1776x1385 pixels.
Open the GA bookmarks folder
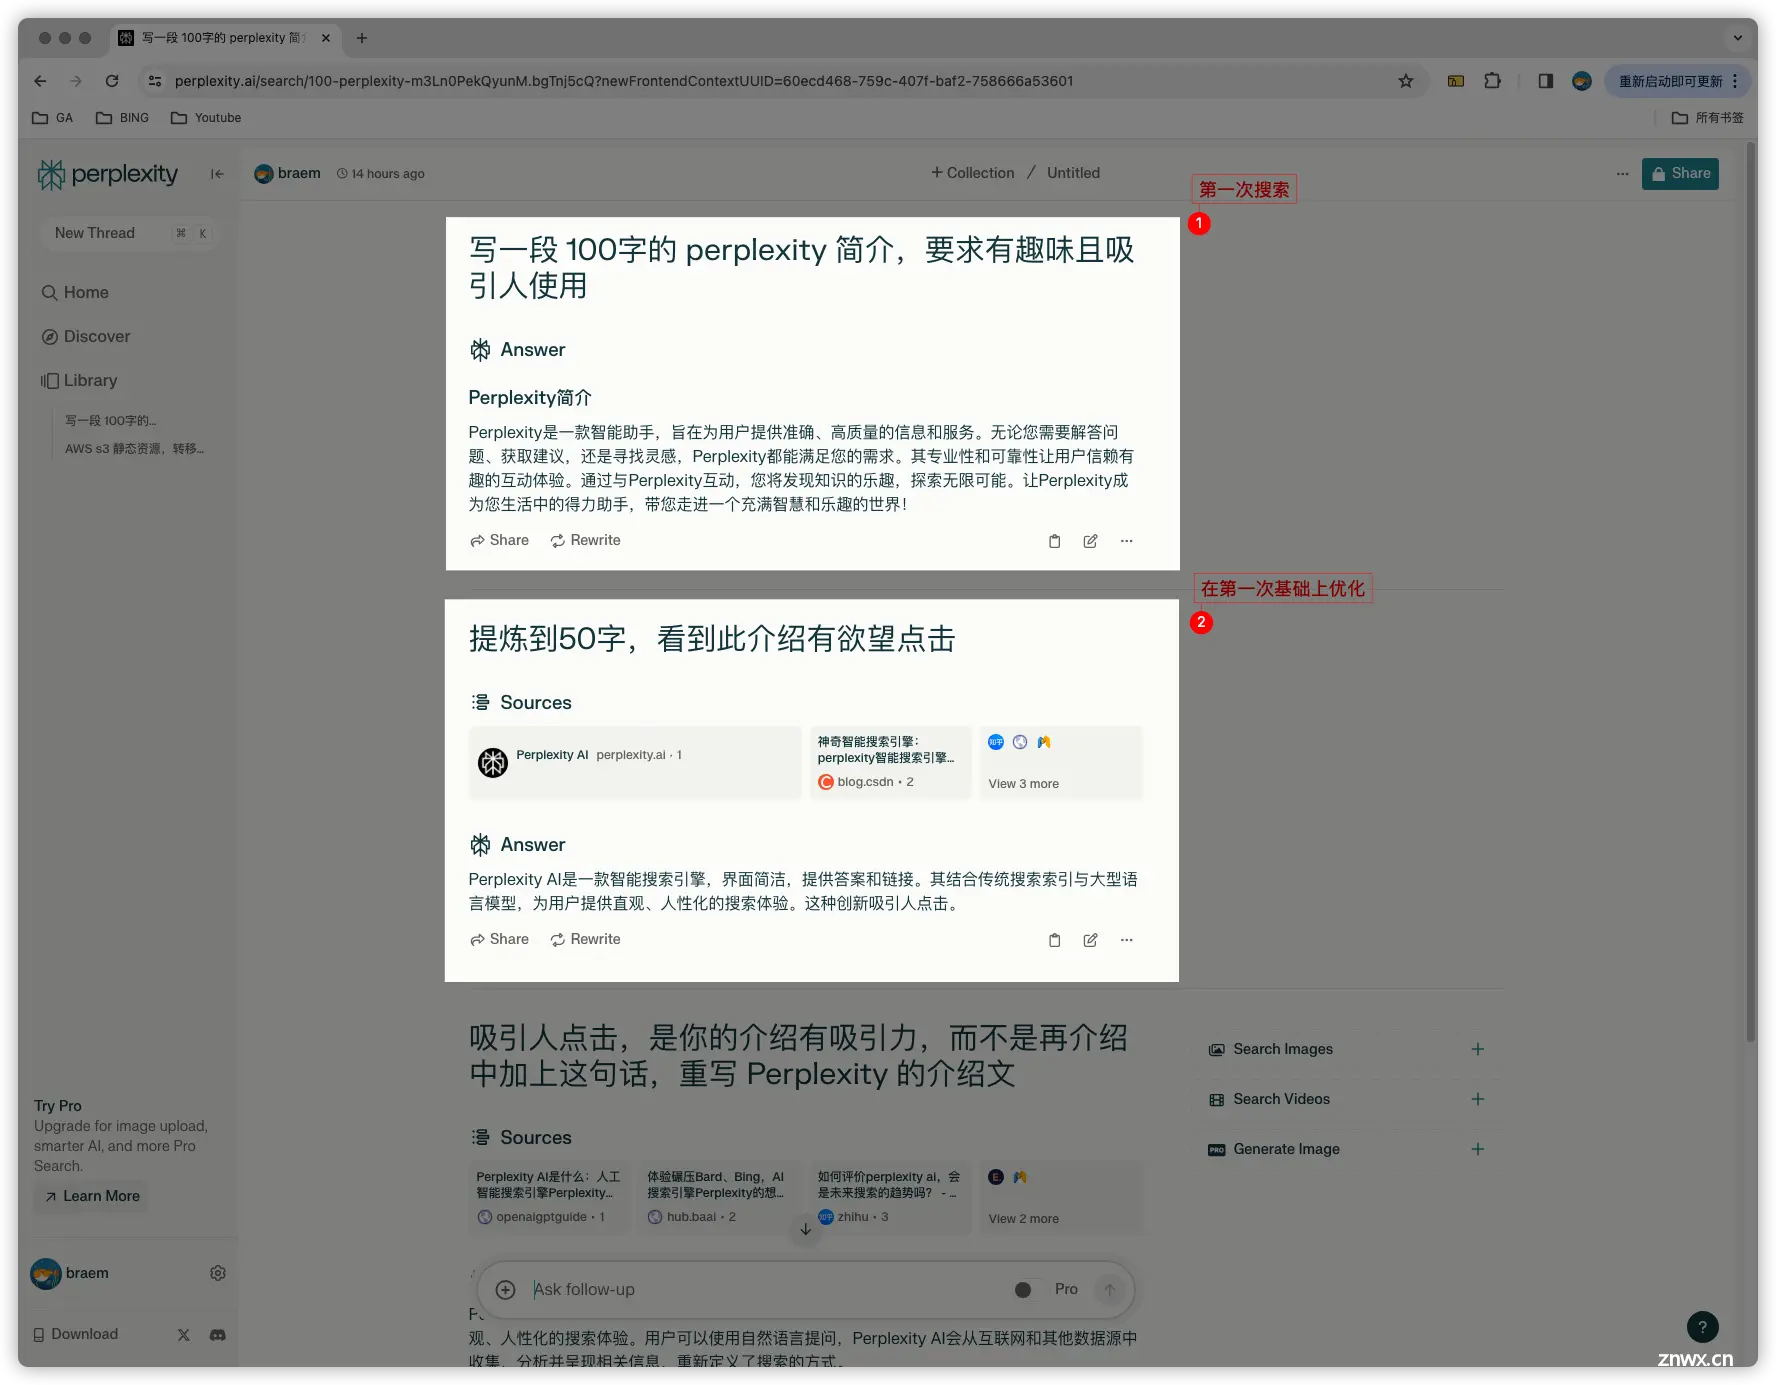point(53,118)
